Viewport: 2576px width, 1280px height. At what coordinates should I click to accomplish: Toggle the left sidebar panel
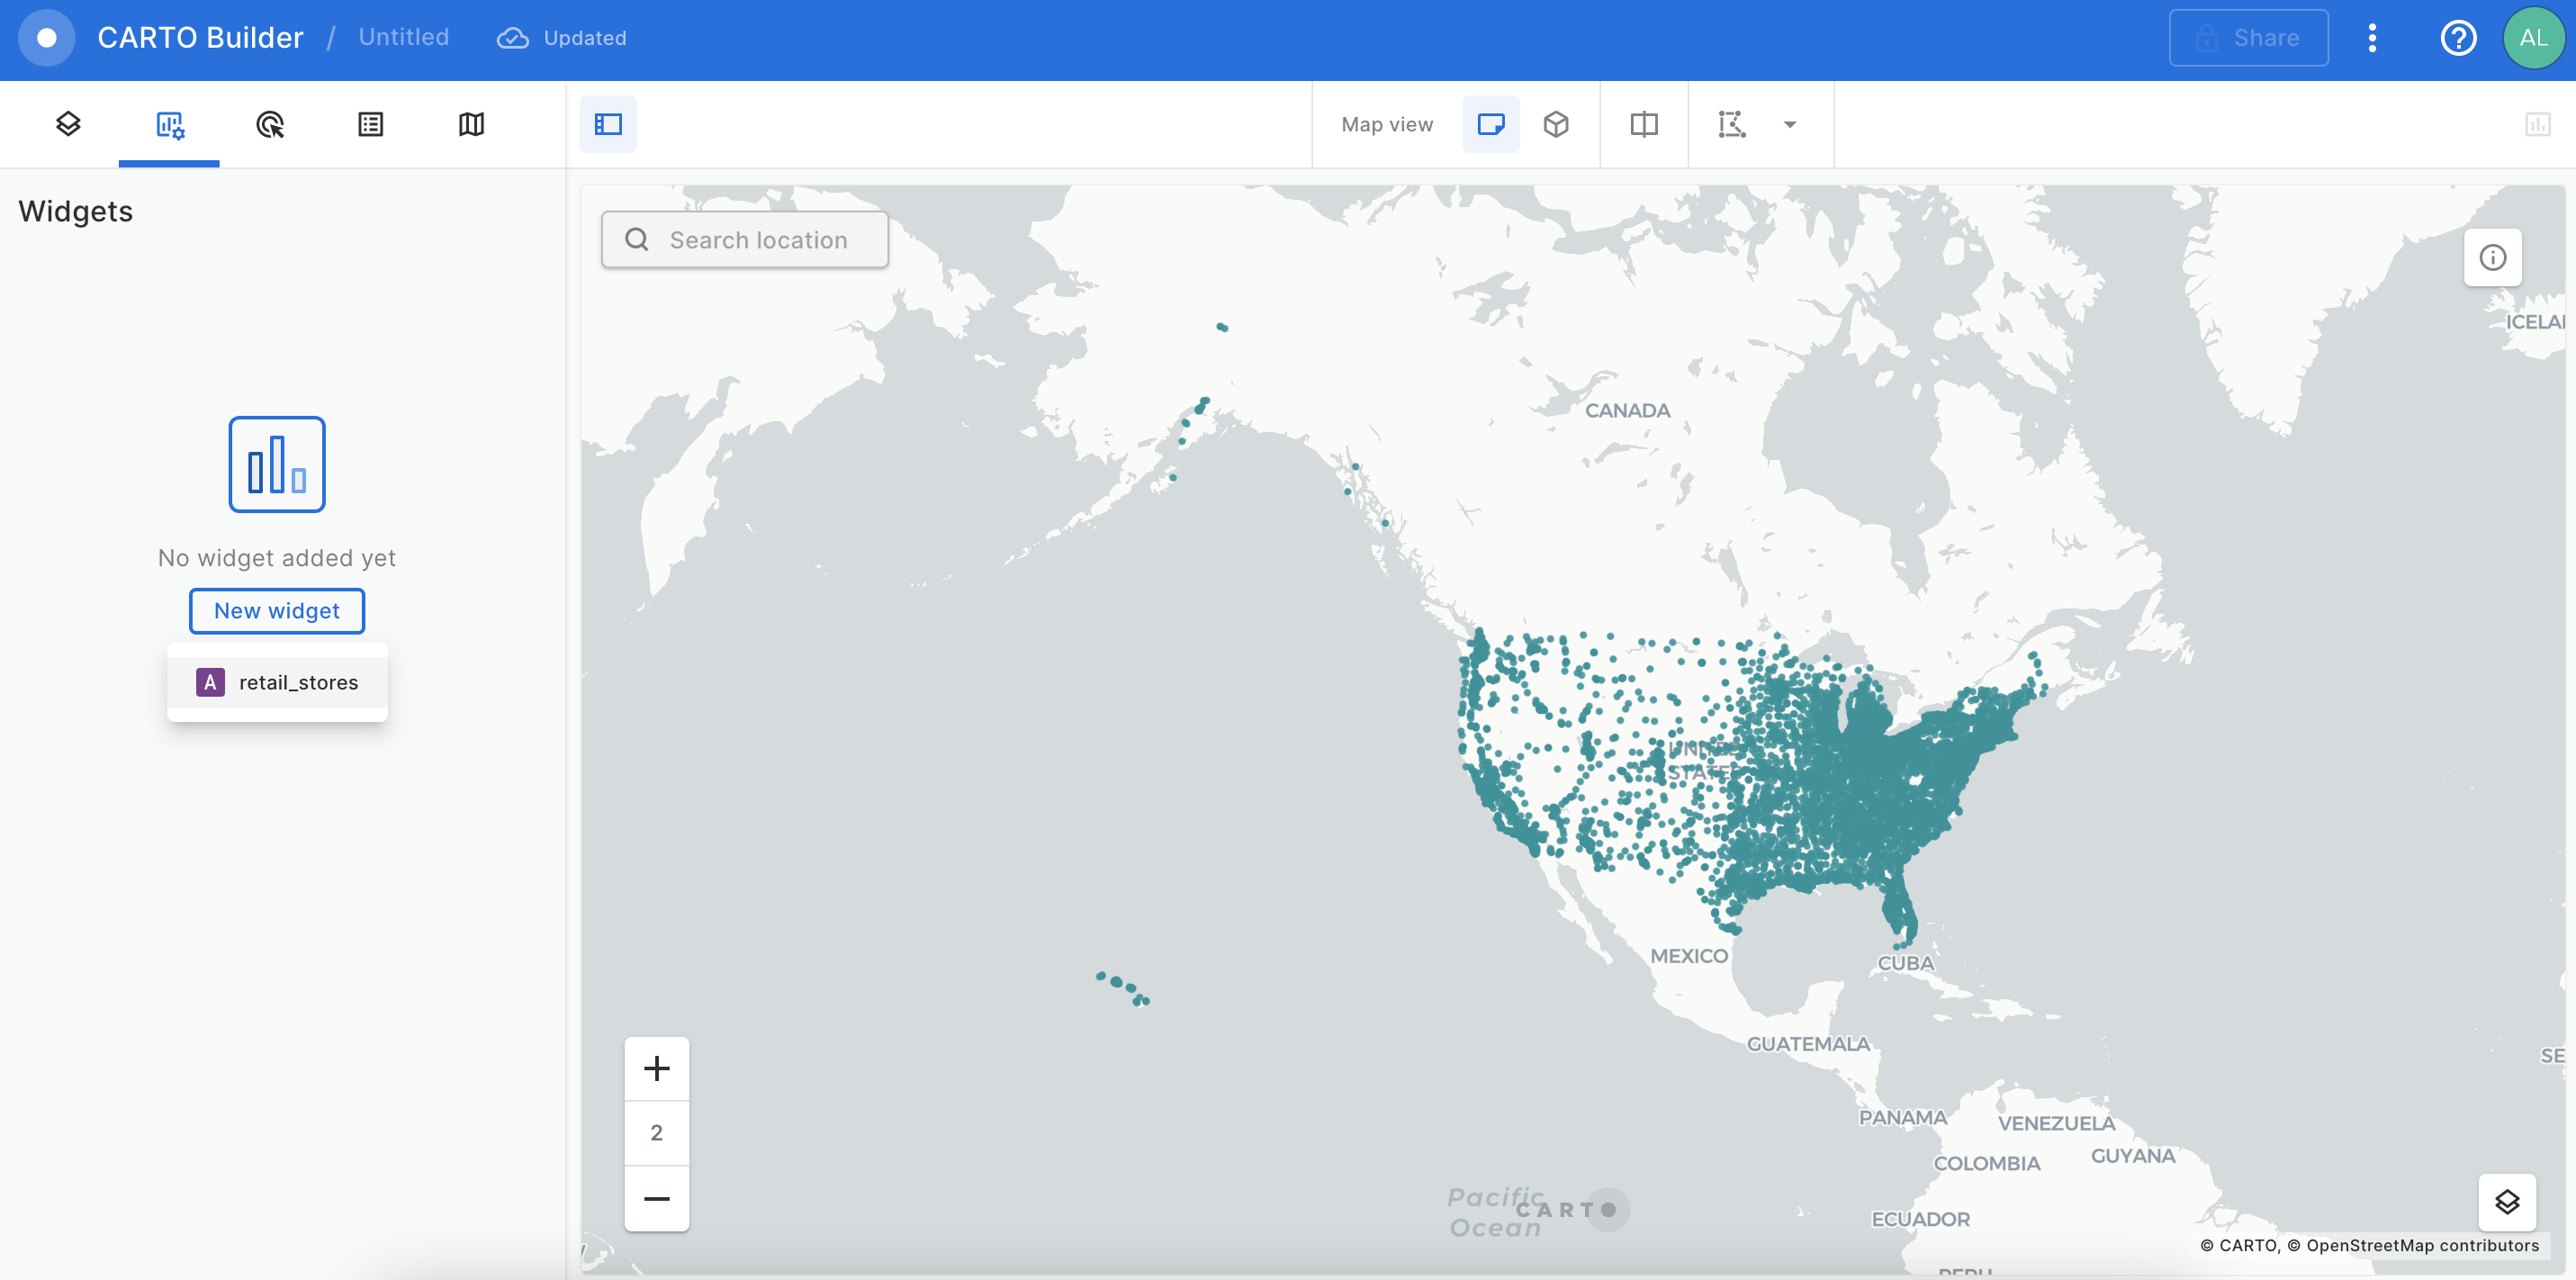tap(608, 124)
